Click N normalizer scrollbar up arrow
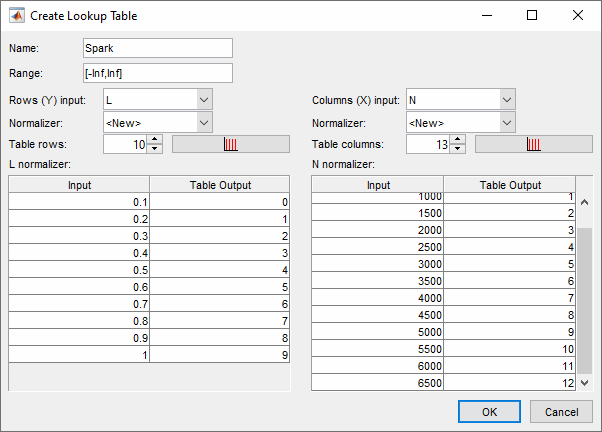The image size is (602, 432). (x=584, y=202)
